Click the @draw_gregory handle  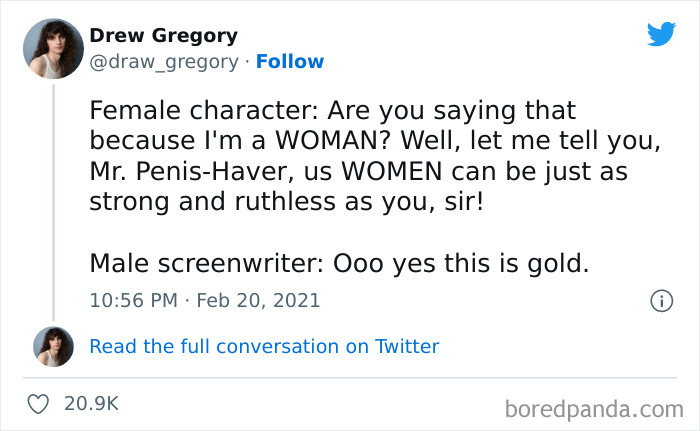[x=163, y=61]
